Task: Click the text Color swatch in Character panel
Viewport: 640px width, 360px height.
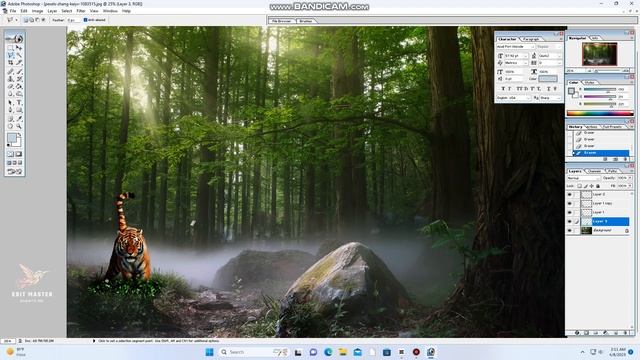Action: pyautogui.click(x=548, y=79)
